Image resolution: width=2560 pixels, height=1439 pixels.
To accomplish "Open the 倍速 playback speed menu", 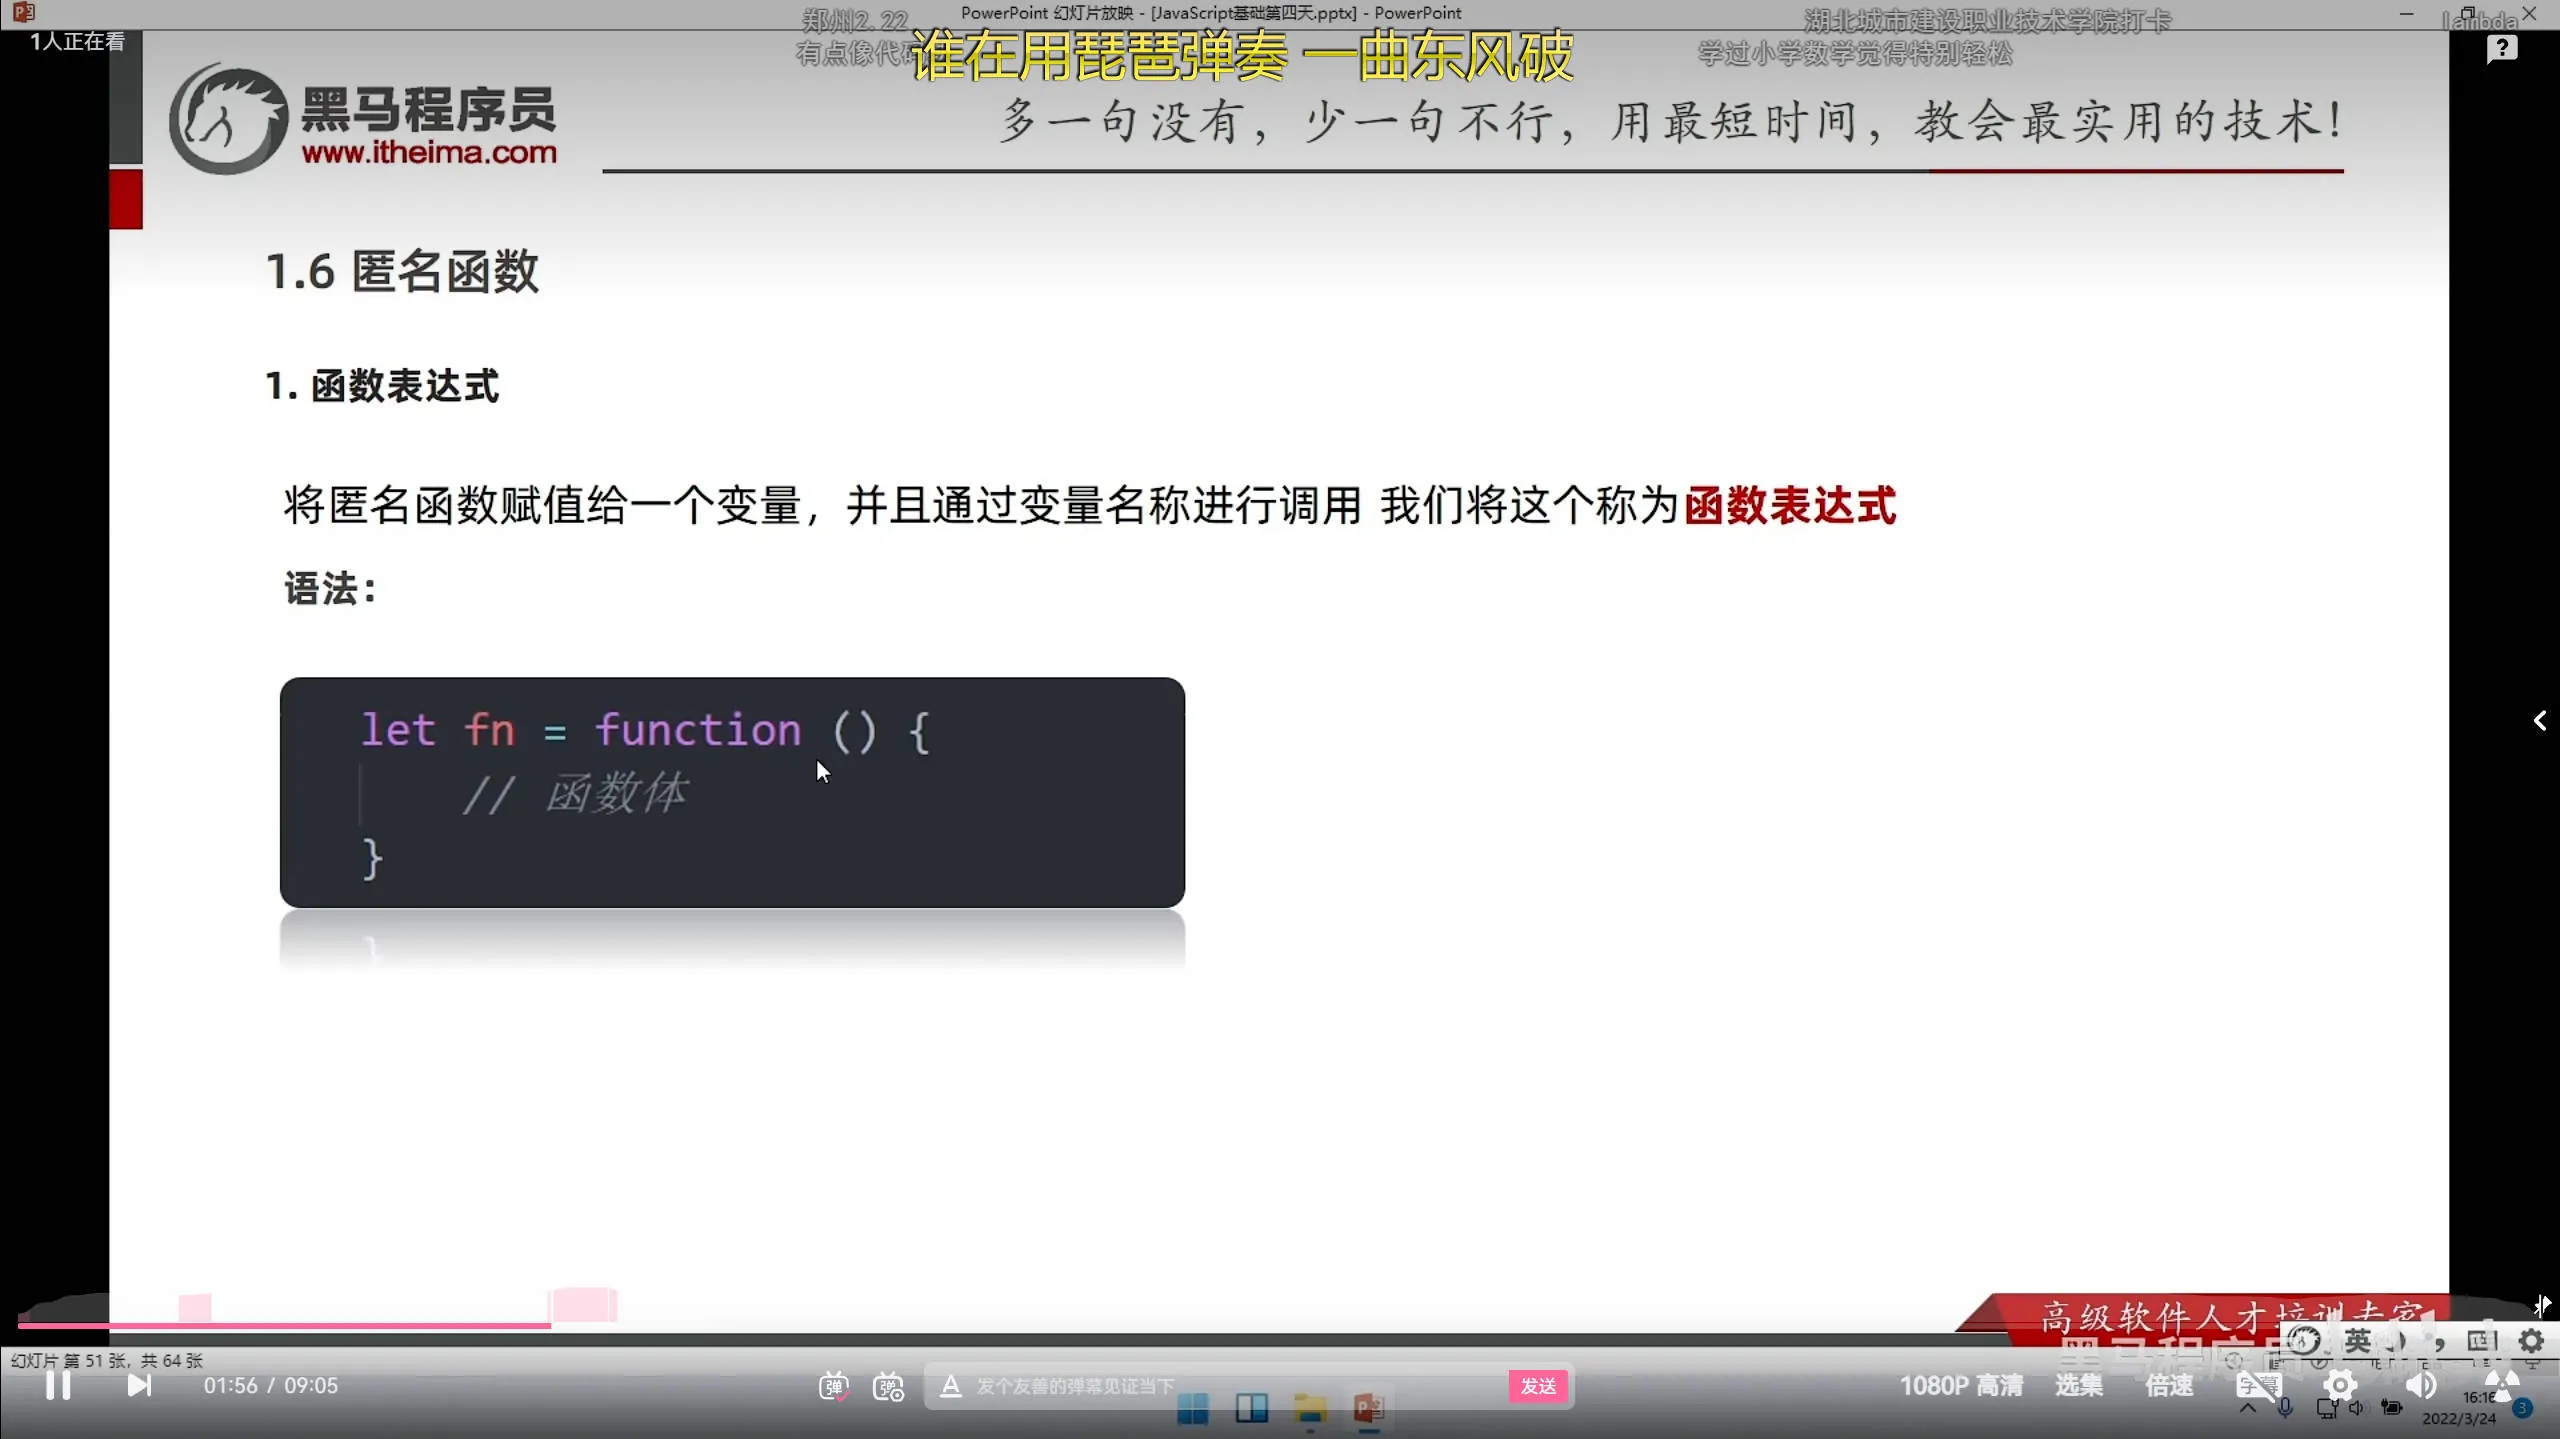I will tap(2169, 1385).
